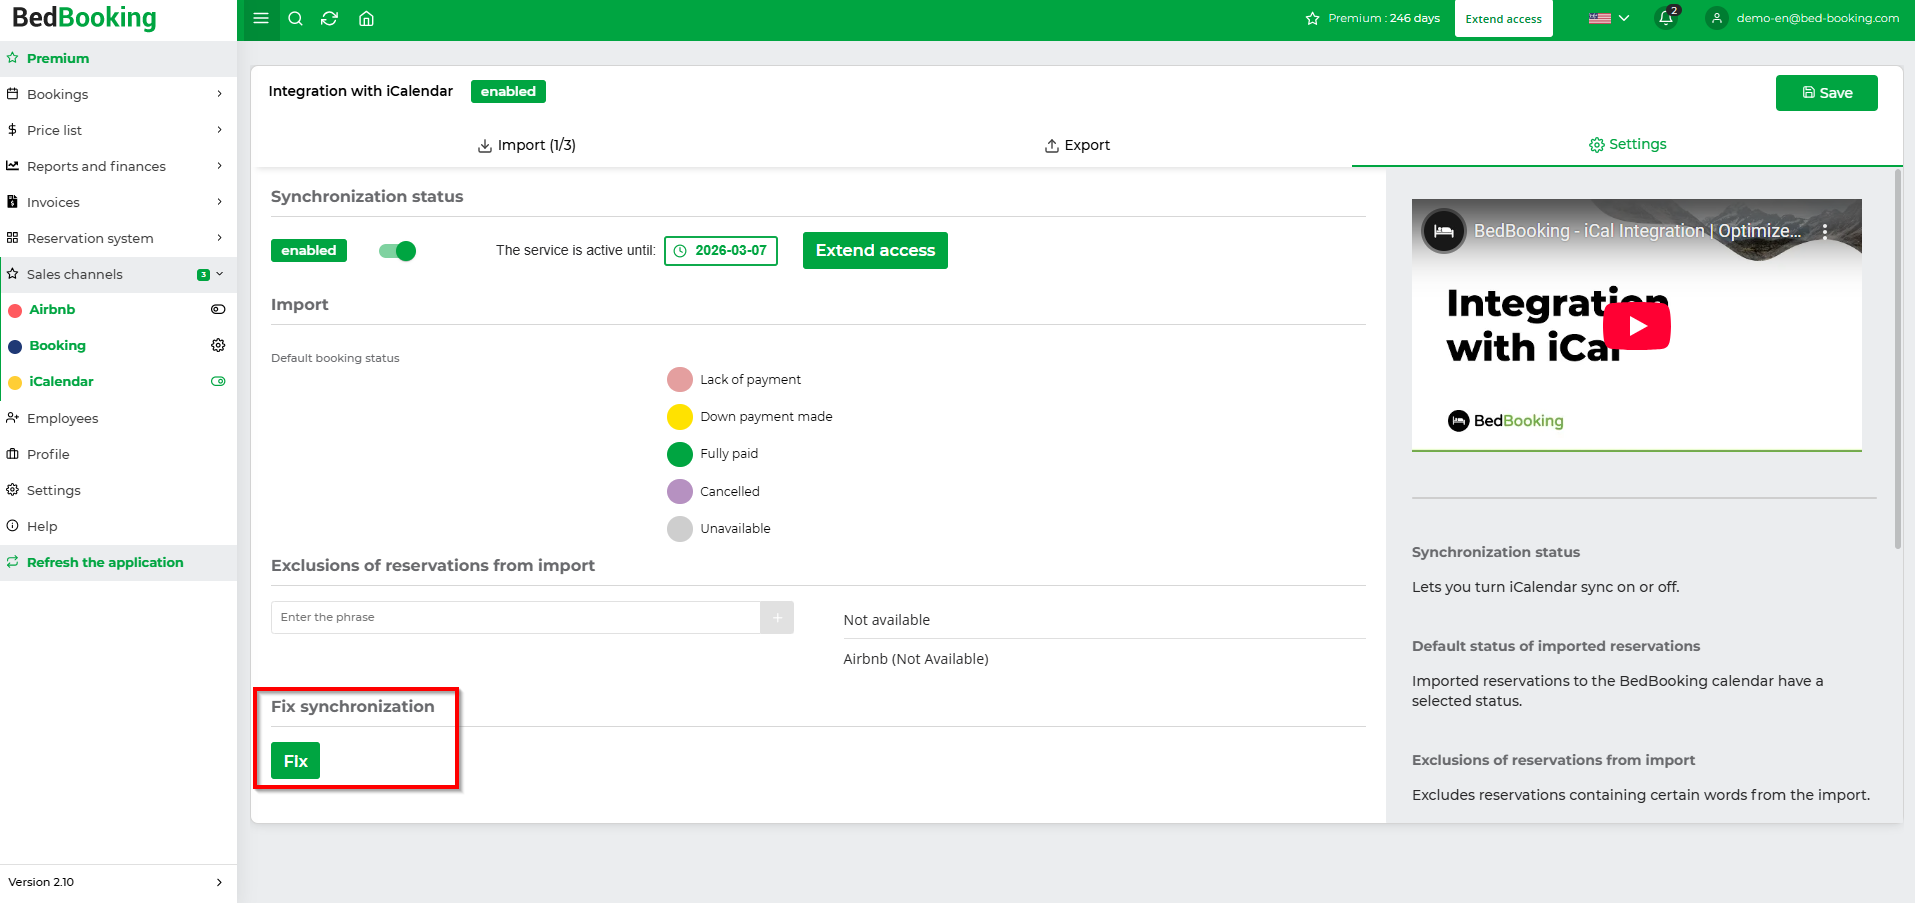Switch to the Export tab
Screen dimensions: 1915x903
1077,145
